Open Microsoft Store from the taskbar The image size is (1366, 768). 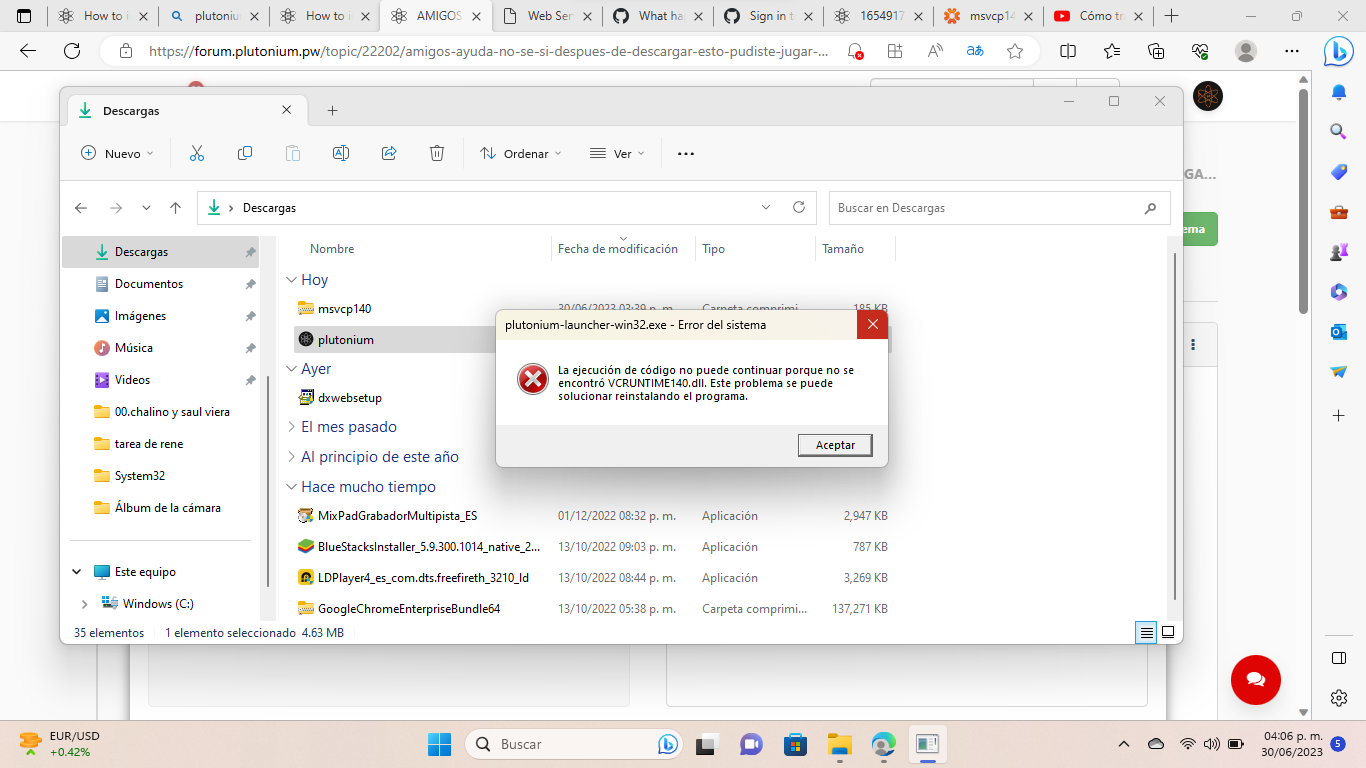tap(795, 744)
